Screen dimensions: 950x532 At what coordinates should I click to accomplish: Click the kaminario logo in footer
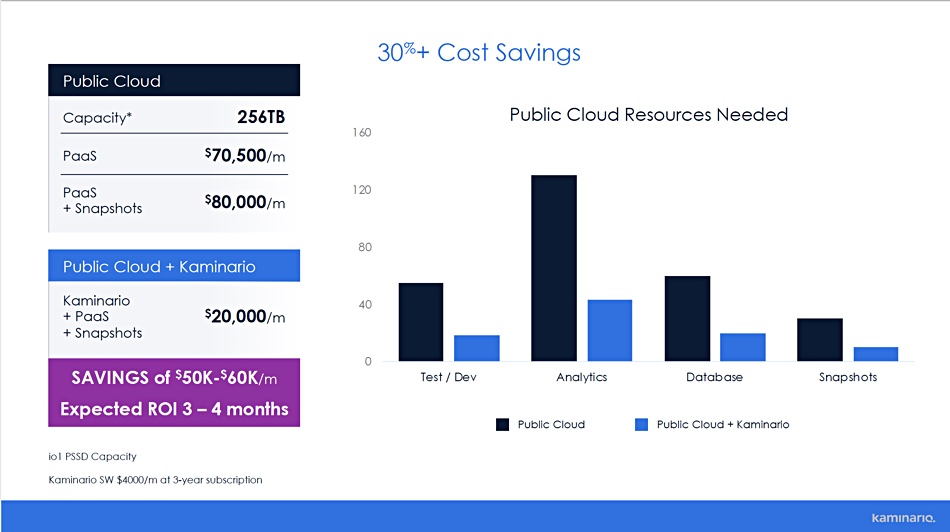tap(903, 518)
